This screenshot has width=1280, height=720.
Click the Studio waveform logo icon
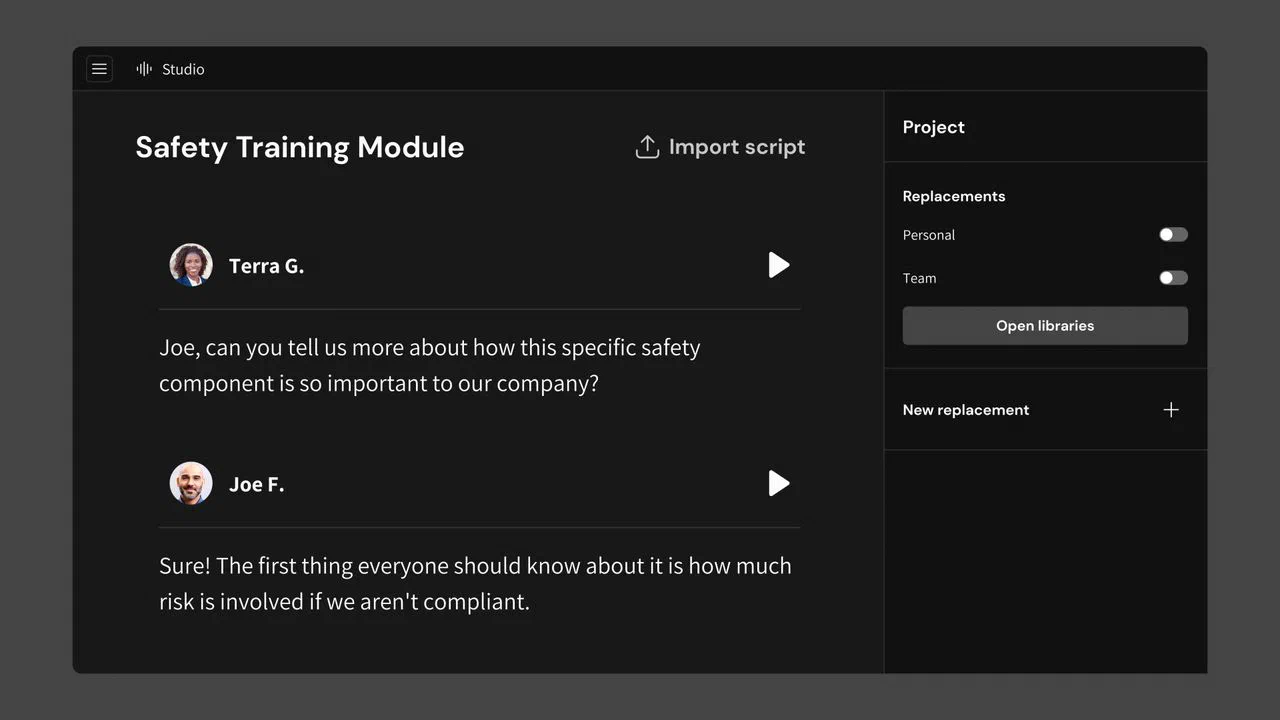coord(144,69)
